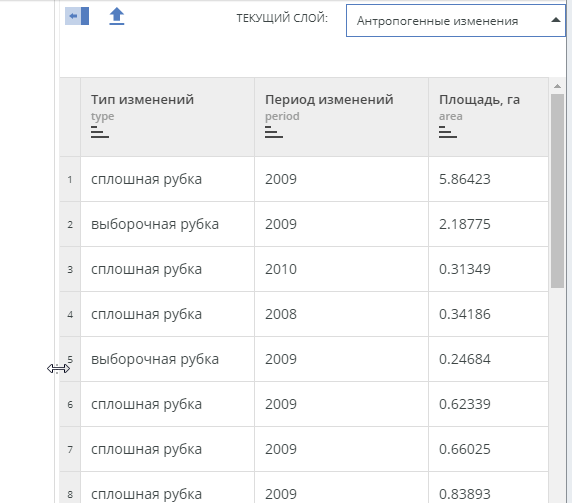Click area value 5.86423

(465, 179)
